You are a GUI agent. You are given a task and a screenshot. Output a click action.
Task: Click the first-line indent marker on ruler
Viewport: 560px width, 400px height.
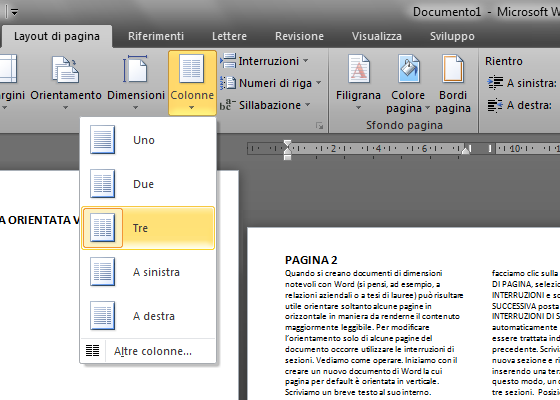coord(288,144)
